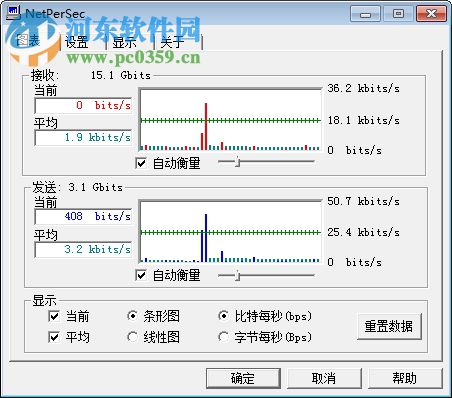
Task: Click the receive traffic bar graph
Action: pos(230,120)
